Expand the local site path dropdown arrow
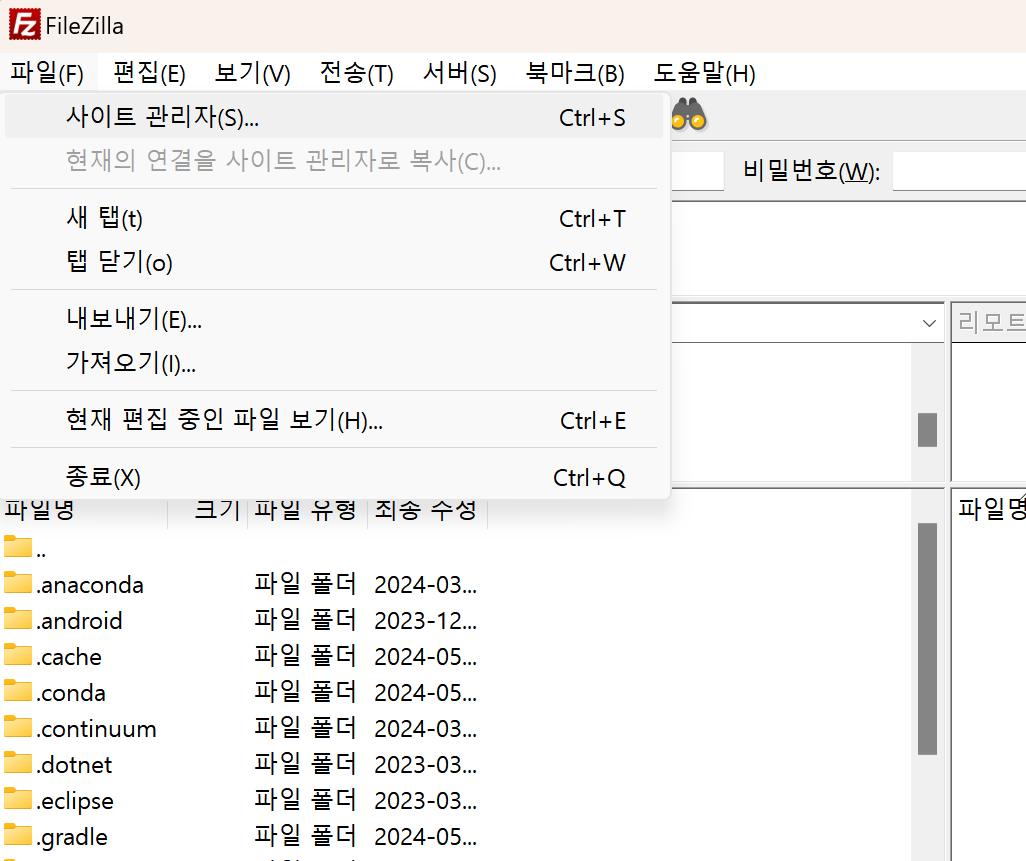The image size is (1026, 861). coord(929,323)
